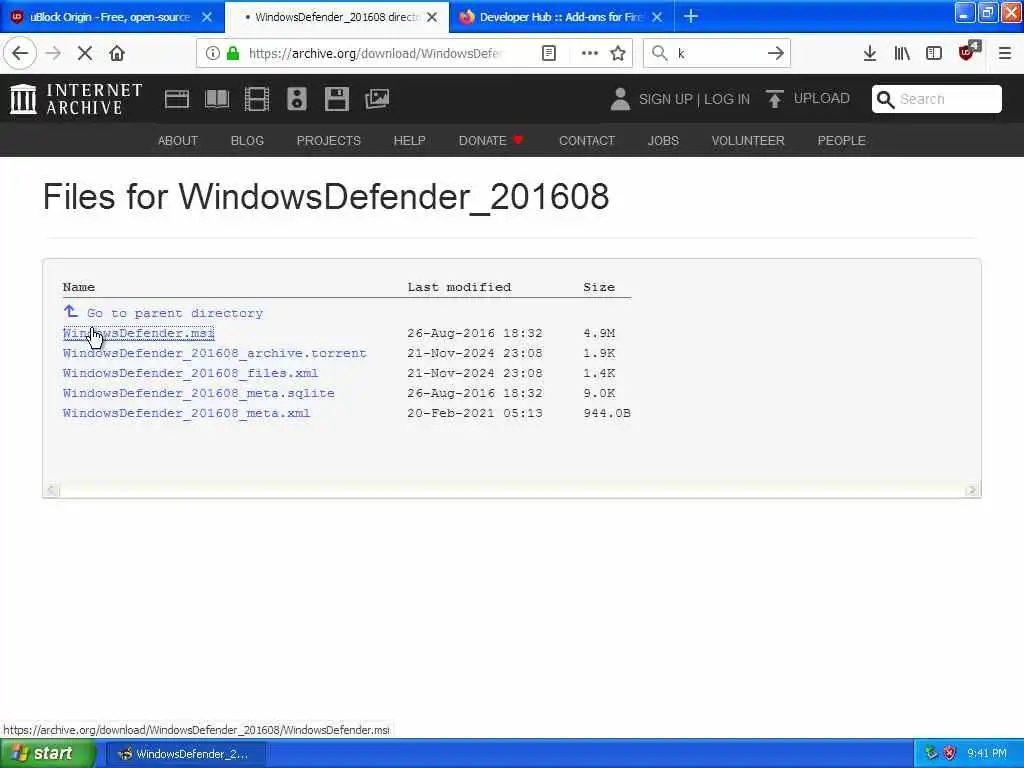Click the red shield security tray icon
The height and width of the screenshot is (768, 1024).
tap(950, 754)
